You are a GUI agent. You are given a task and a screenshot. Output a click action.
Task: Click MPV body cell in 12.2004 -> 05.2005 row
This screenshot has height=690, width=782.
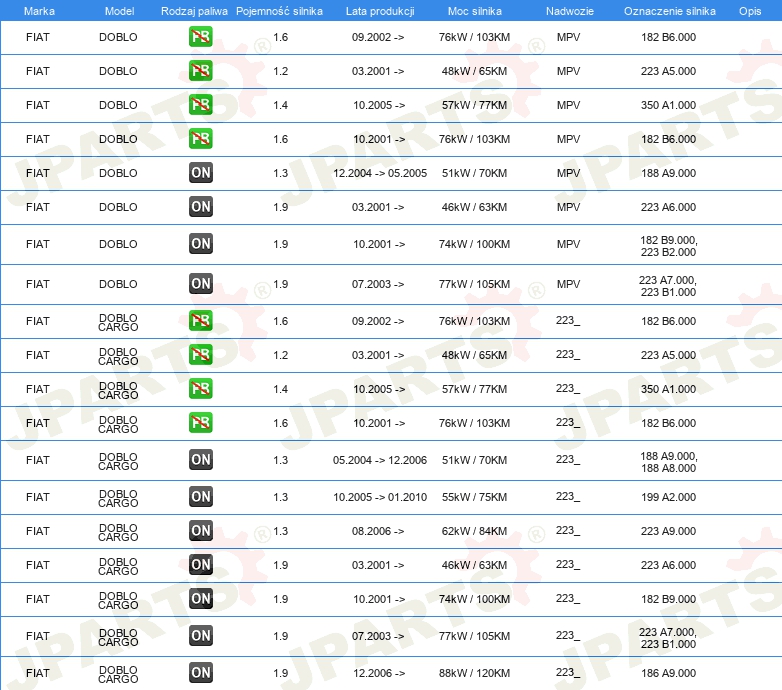(x=568, y=173)
